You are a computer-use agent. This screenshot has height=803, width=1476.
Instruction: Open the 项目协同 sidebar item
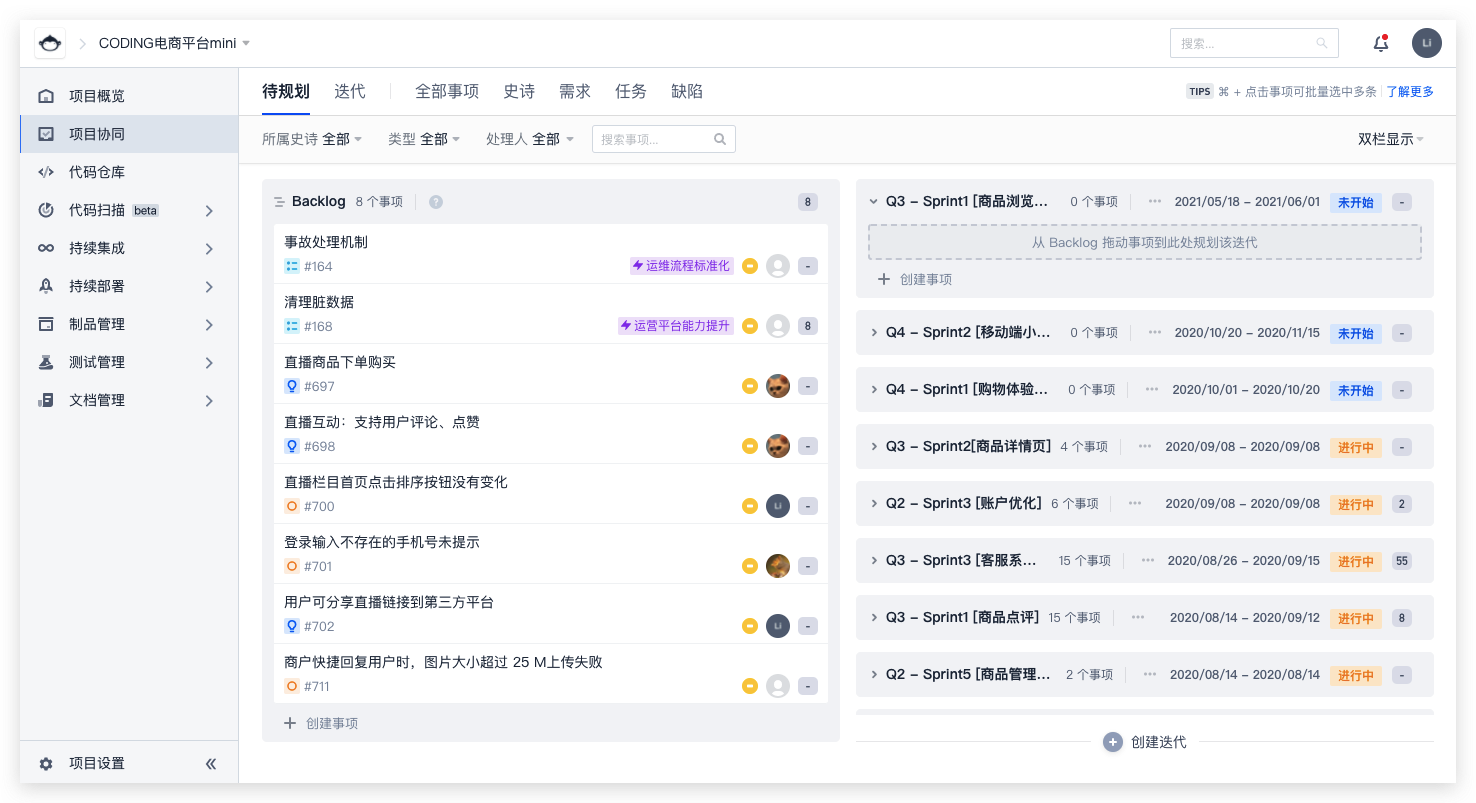click(x=129, y=134)
